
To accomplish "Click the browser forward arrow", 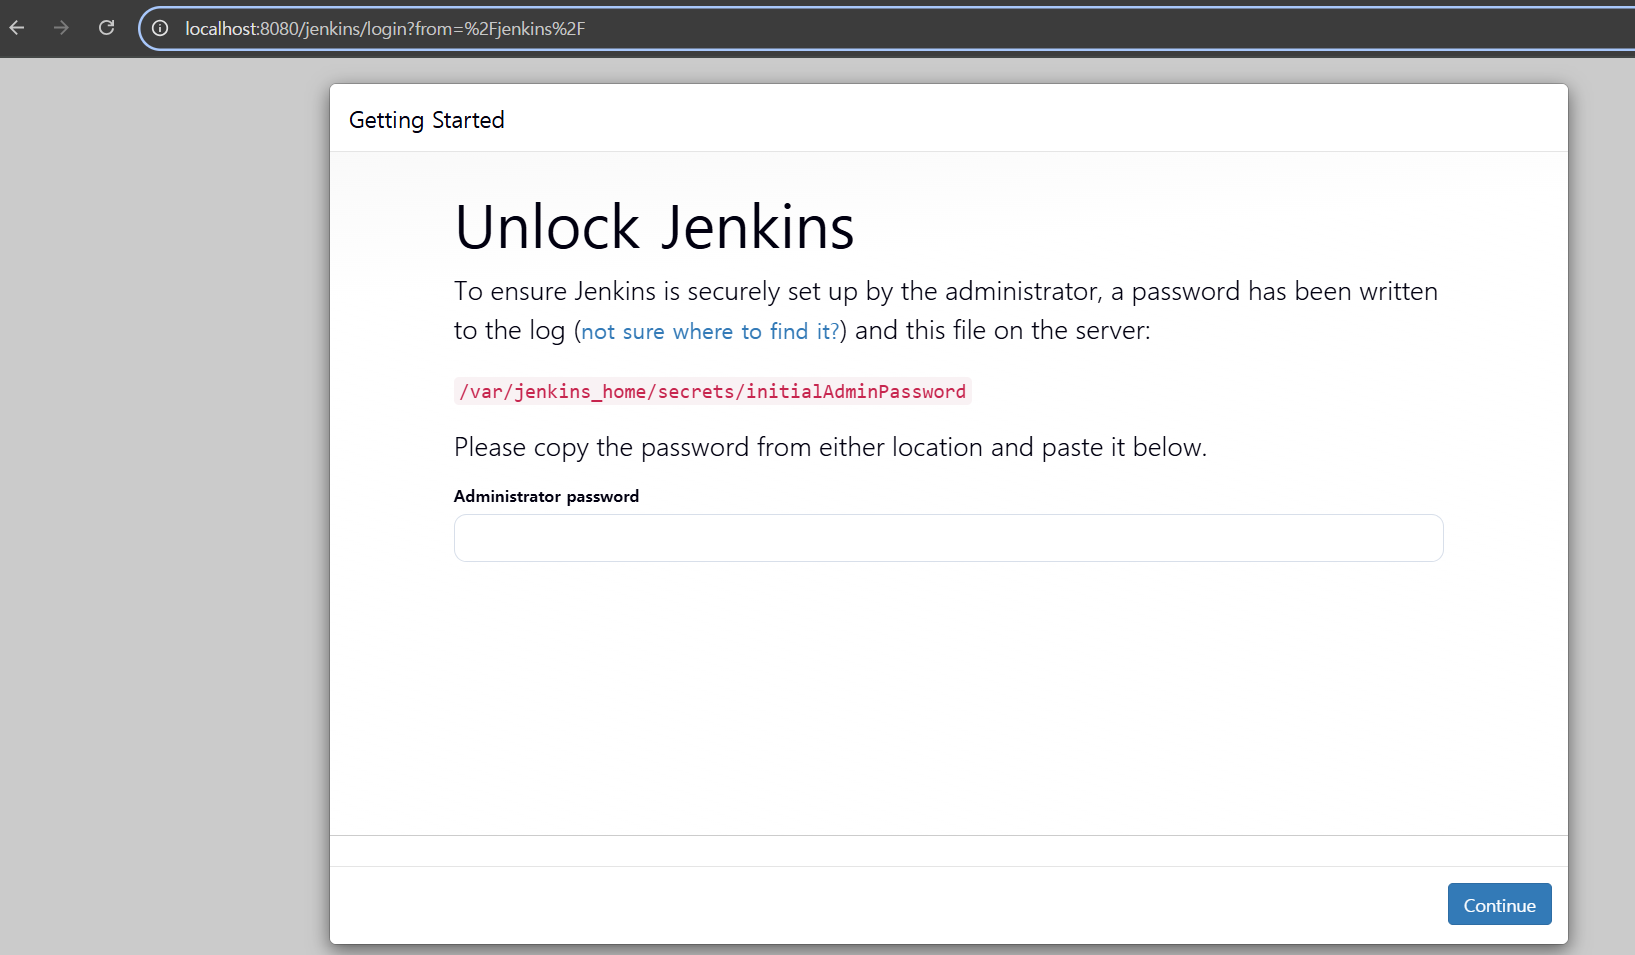I will pyautogui.click(x=61, y=28).
